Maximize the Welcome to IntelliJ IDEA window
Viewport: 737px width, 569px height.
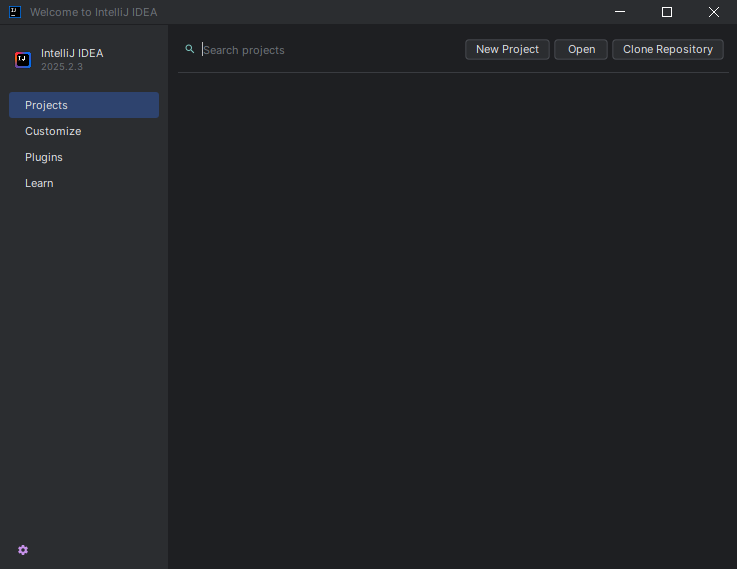click(667, 12)
